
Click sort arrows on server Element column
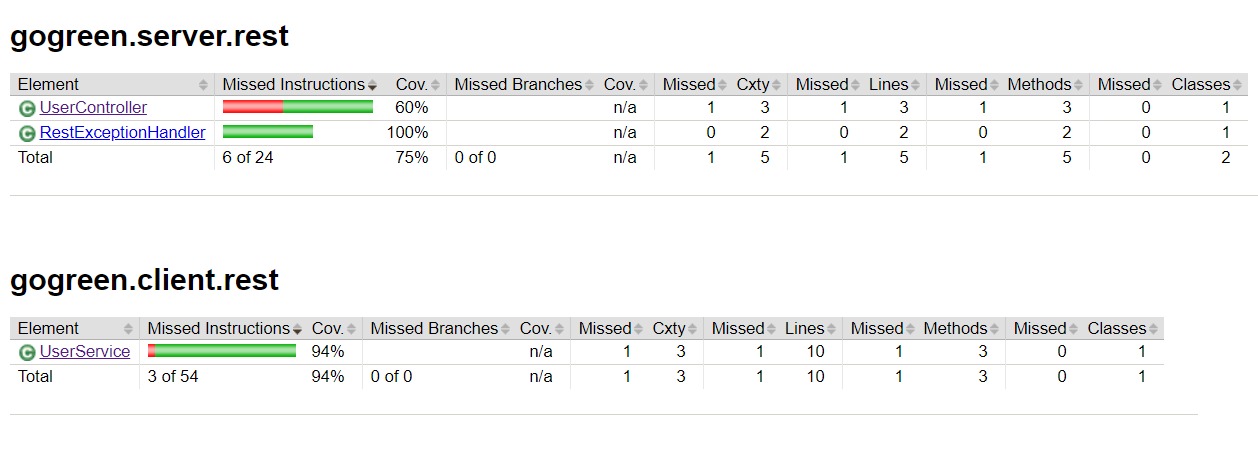[204, 85]
